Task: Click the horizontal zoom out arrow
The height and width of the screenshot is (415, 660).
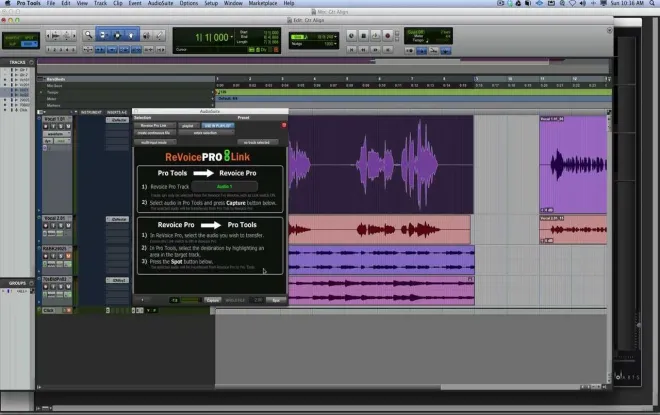Action: [48, 36]
